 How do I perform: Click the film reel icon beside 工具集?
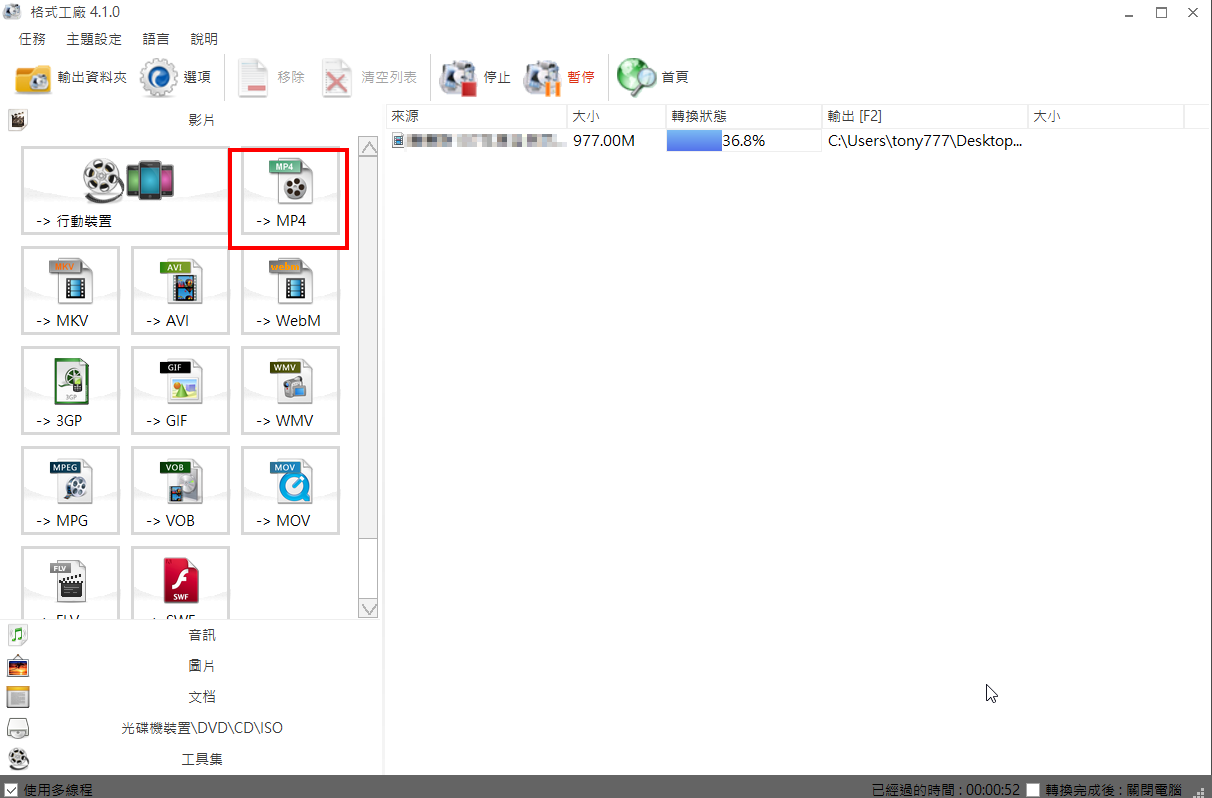click(x=18, y=759)
